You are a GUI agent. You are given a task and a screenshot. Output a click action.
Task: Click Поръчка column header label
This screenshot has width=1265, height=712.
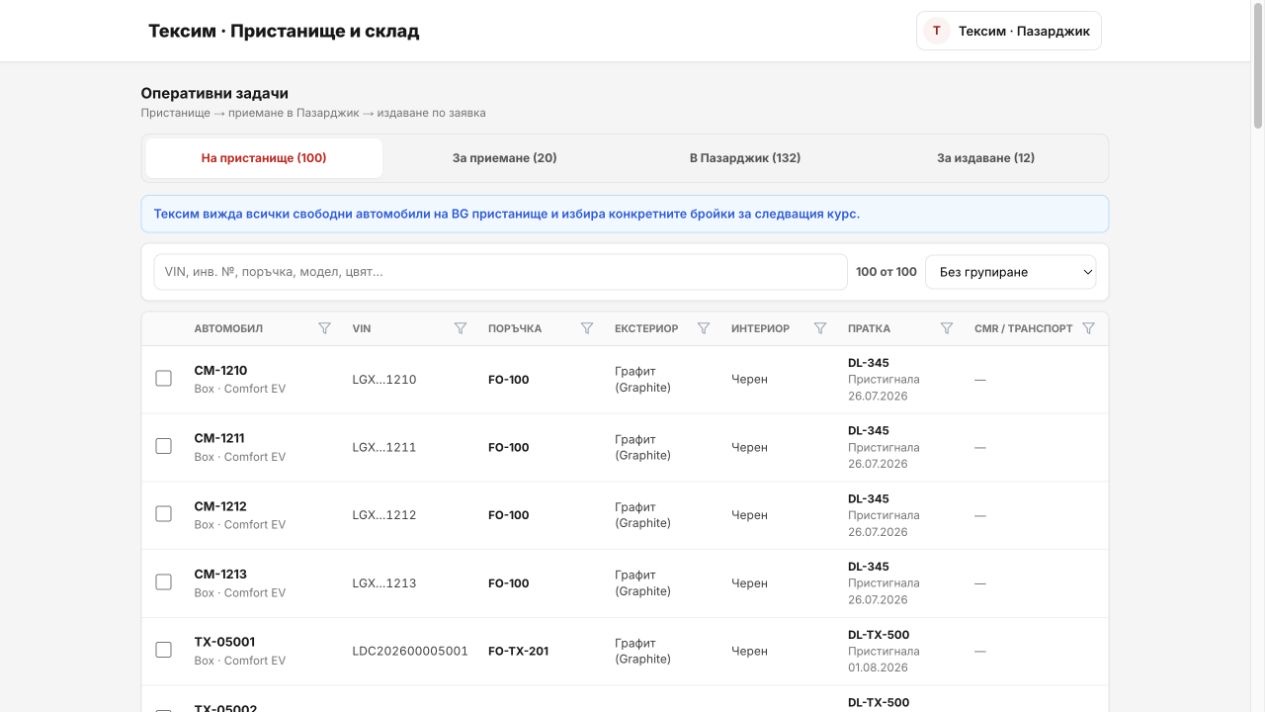(515, 329)
